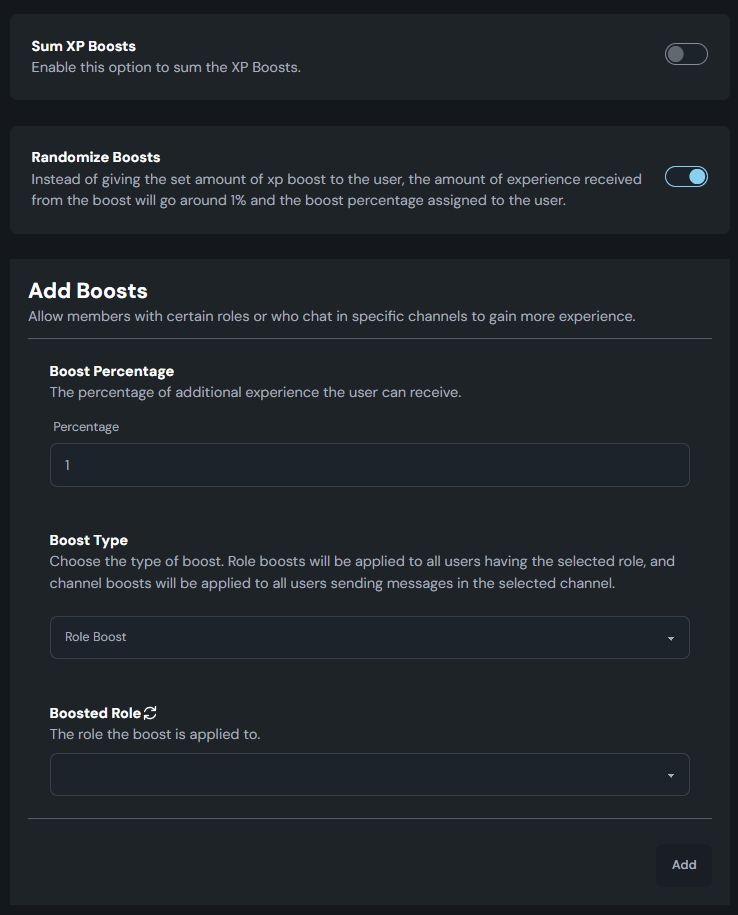The image size is (738, 915).
Task: Click the Boost Percentage label
Action: pyautogui.click(x=111, y=371)
